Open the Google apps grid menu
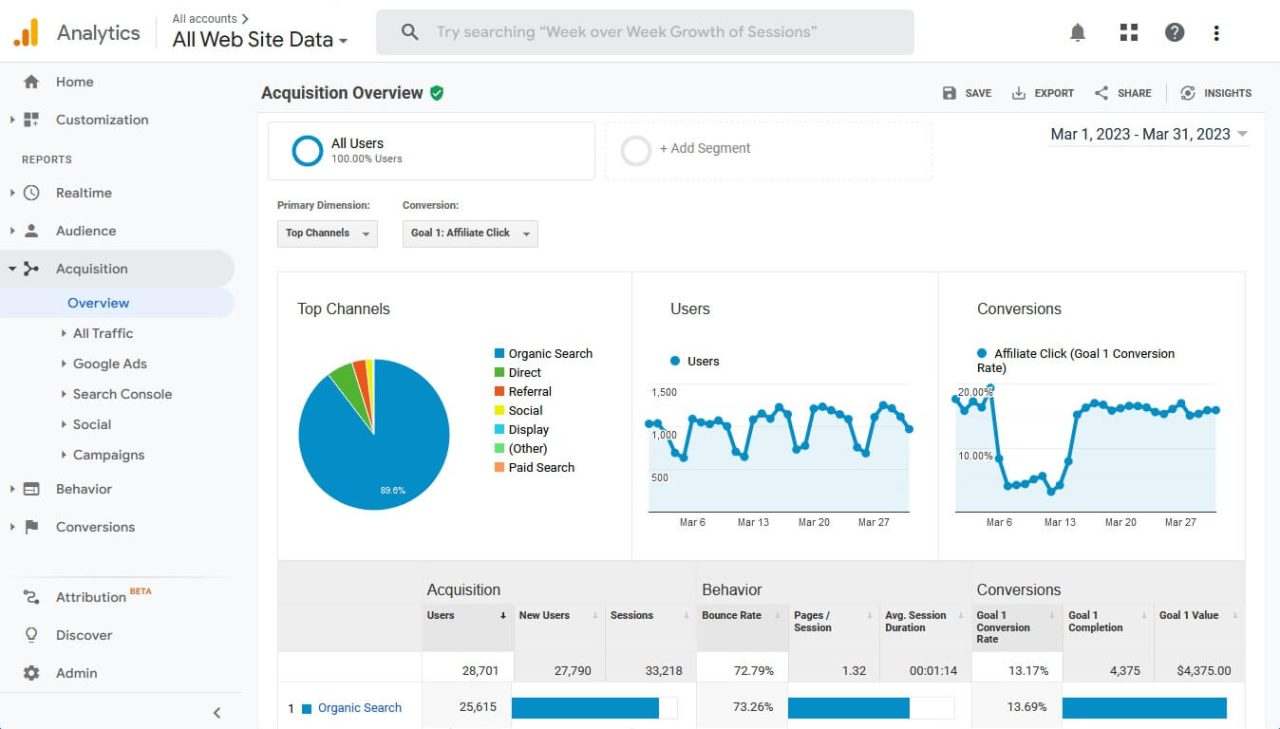The height and width of the screenshot is (729, 1280). point(1128,31)
